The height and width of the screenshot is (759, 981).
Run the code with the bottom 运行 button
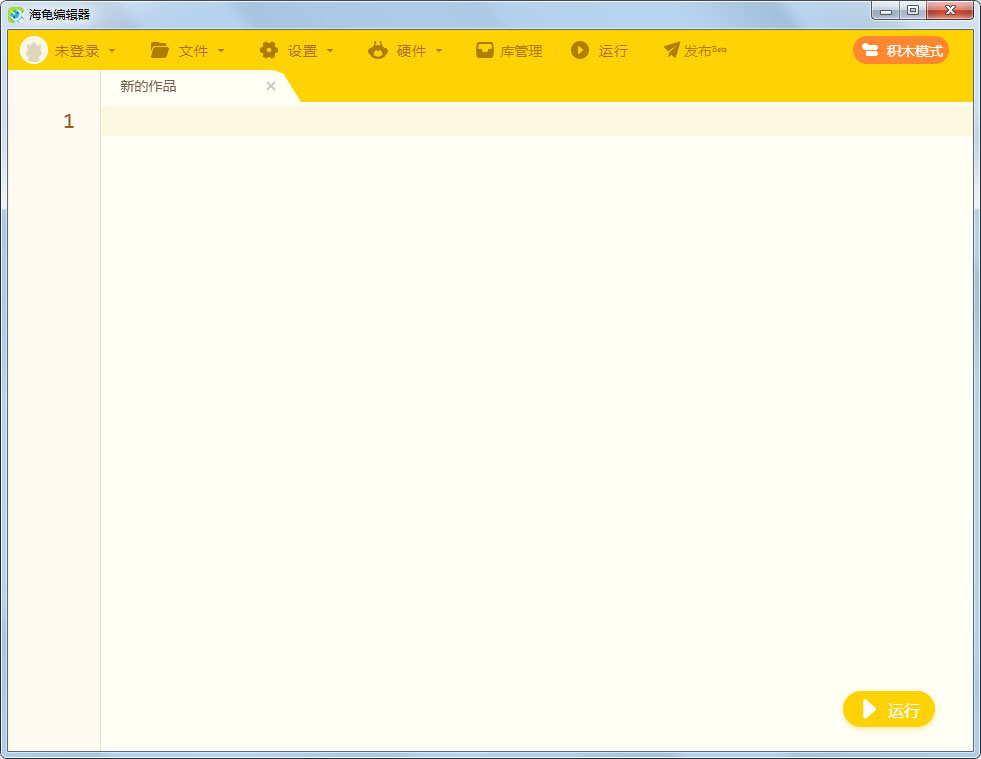[888, 709]
